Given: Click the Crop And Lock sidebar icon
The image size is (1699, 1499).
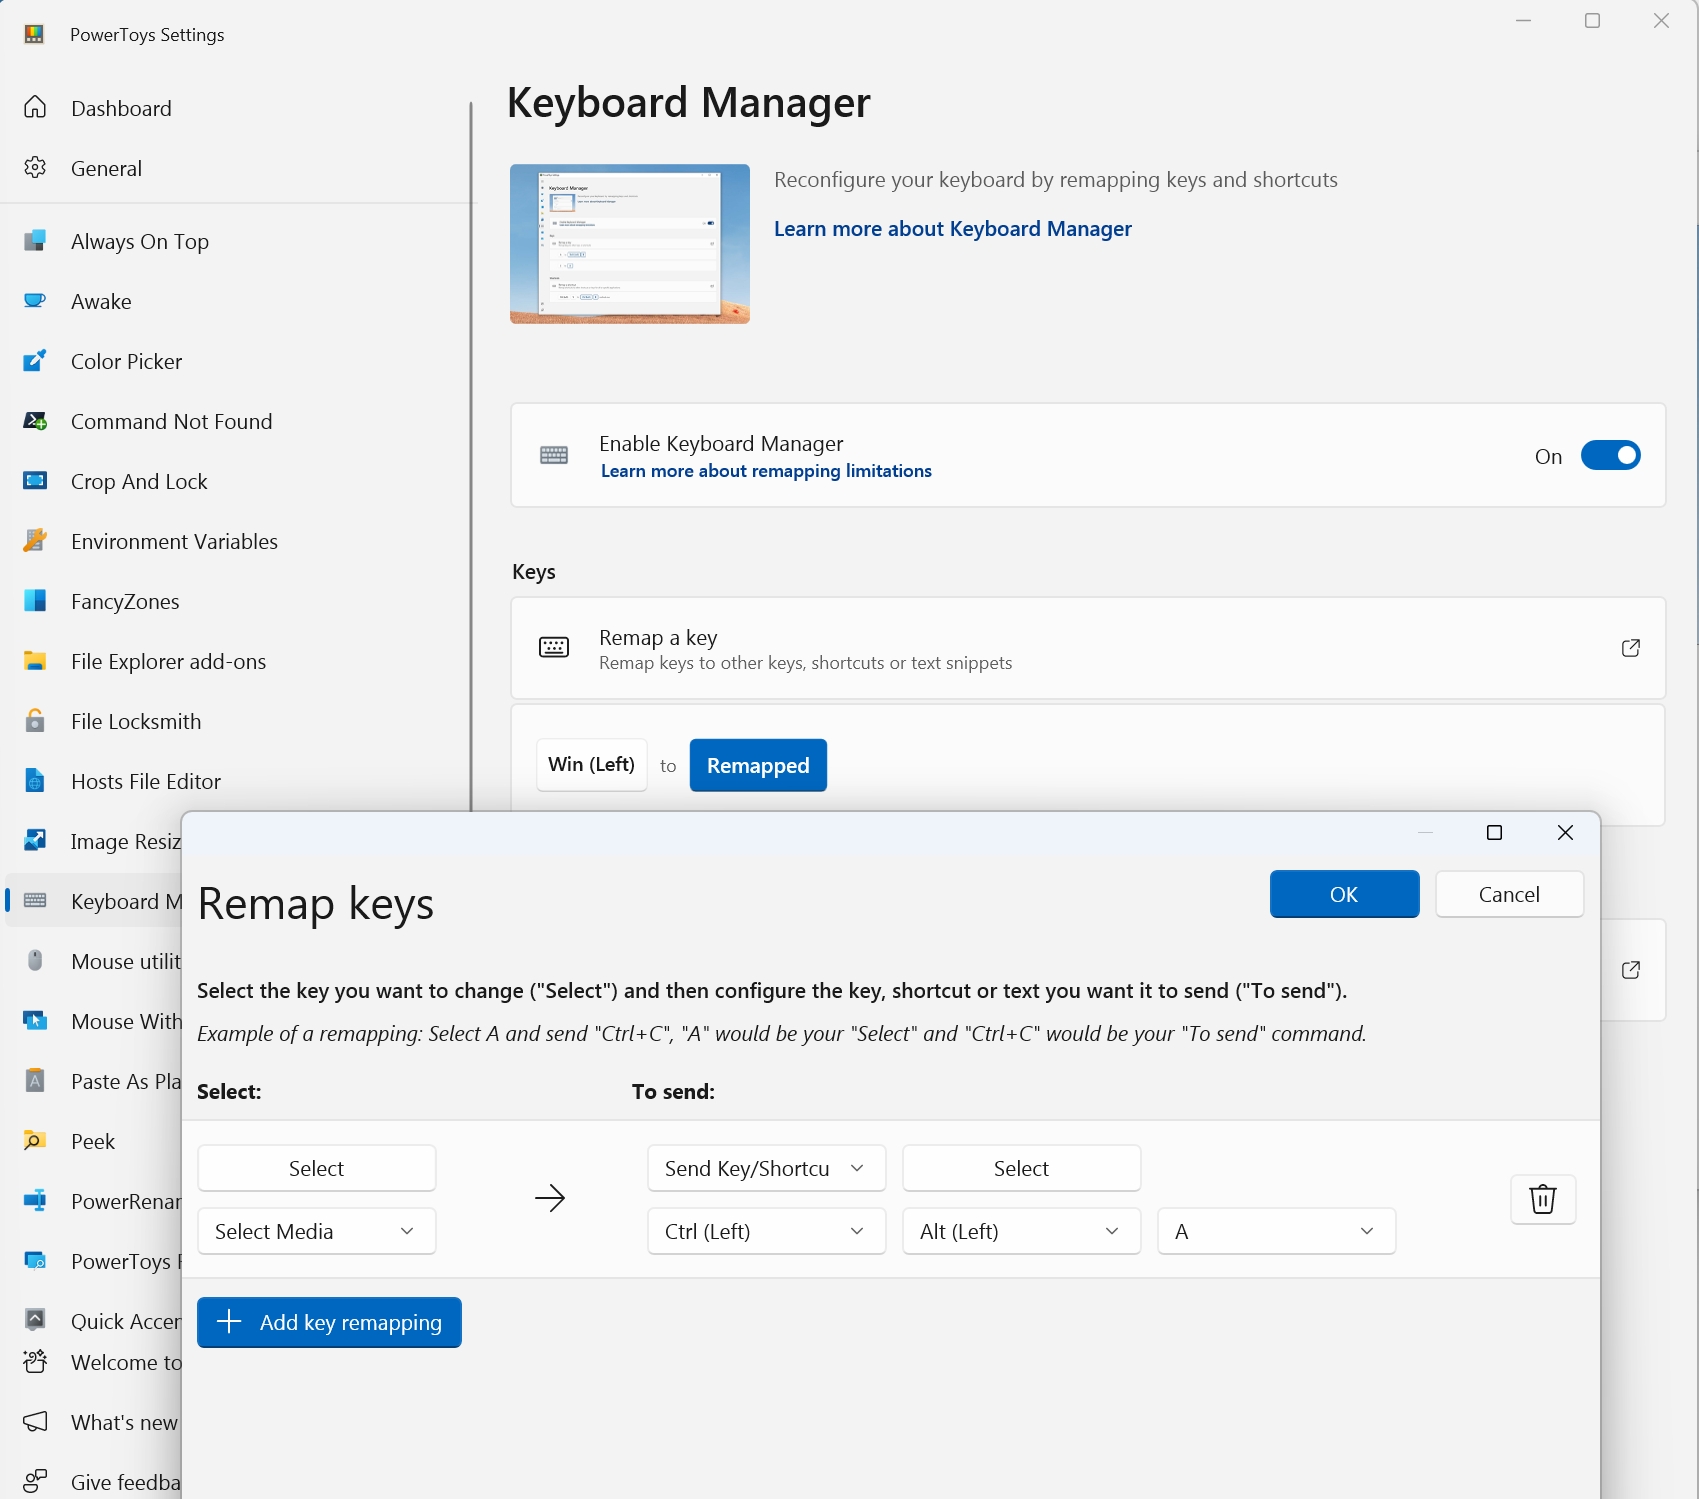Looking at the screenshot, I should click(x=35, y=481).
